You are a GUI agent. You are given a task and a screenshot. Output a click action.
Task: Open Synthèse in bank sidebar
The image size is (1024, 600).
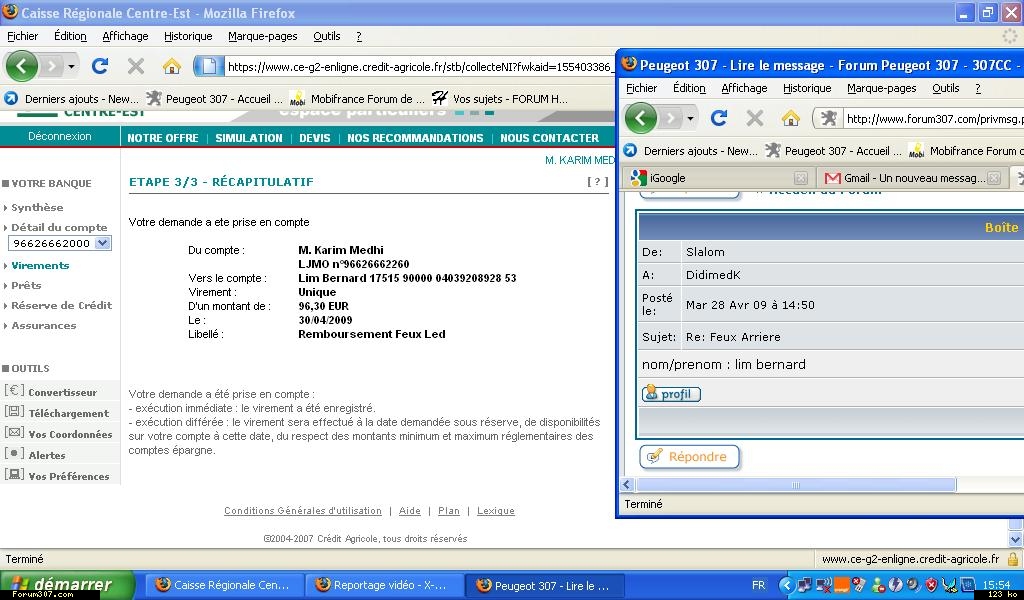37,208
